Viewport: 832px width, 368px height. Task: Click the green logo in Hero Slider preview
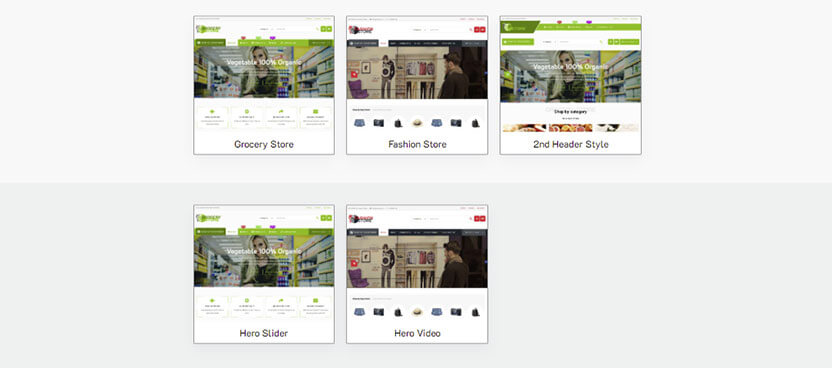(209, 217)
